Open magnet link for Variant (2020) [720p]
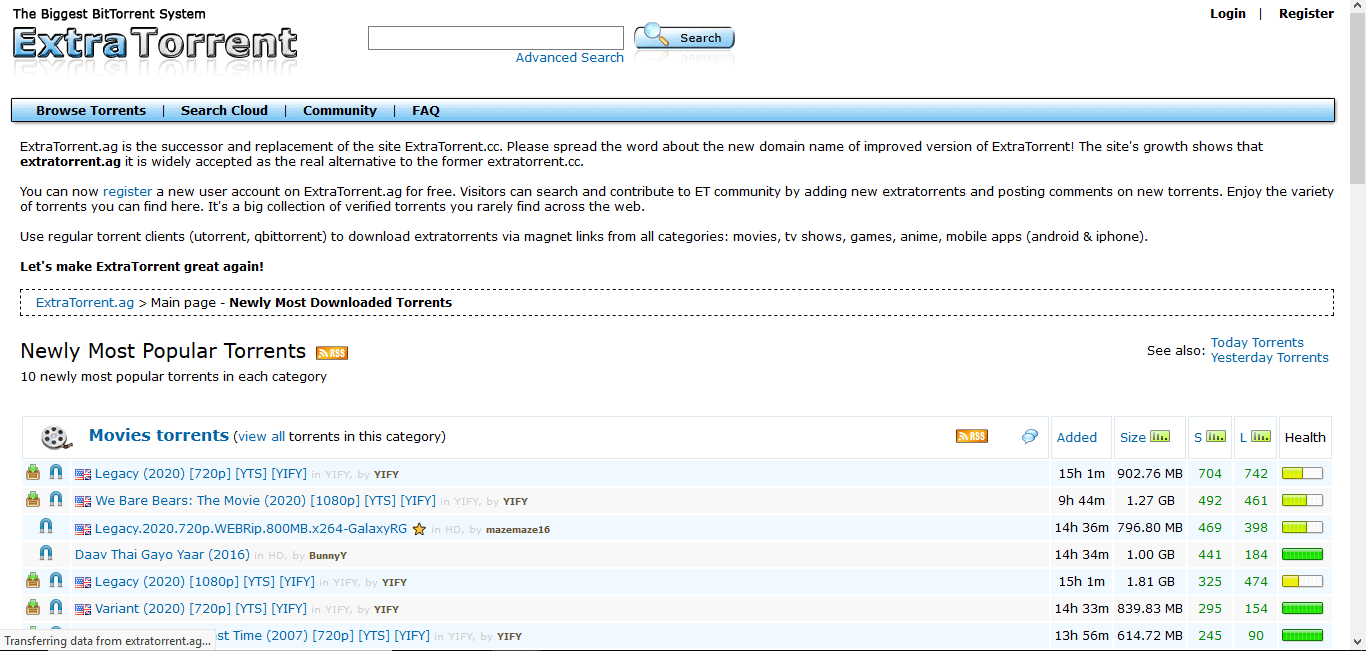 point(56,608)
